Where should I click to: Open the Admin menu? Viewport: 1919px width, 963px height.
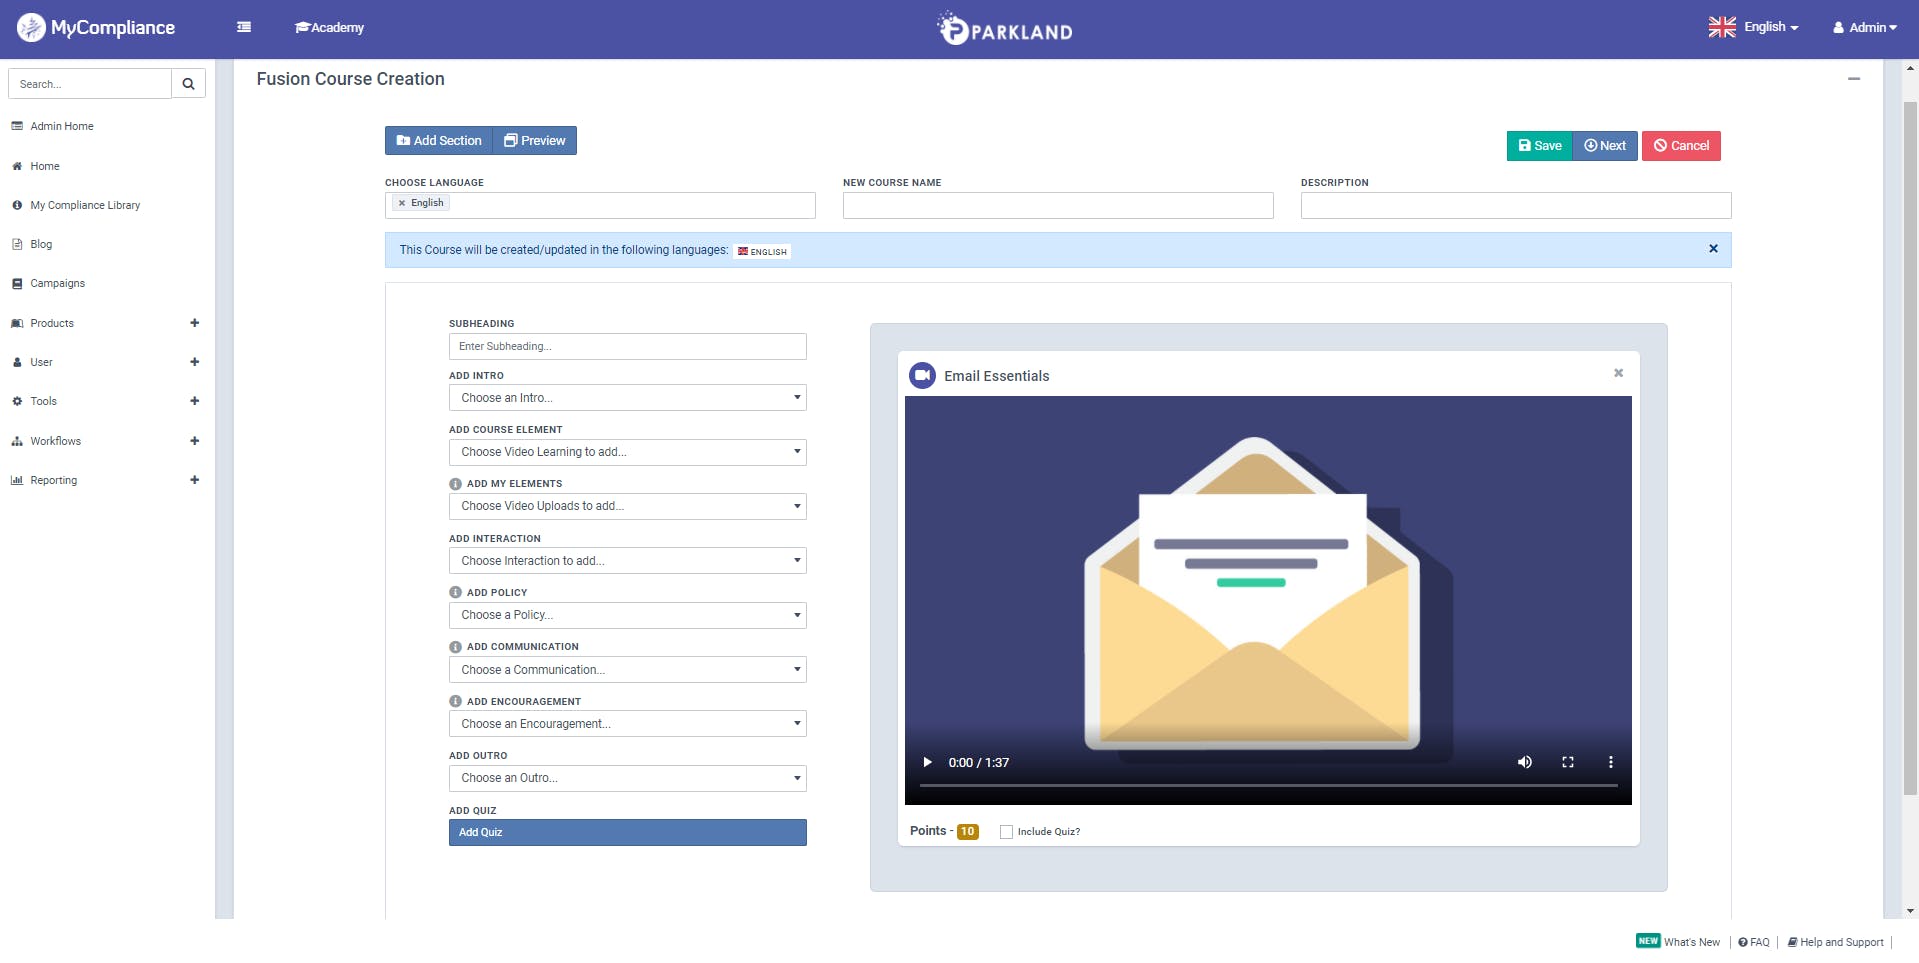(x=1864, y=27)
